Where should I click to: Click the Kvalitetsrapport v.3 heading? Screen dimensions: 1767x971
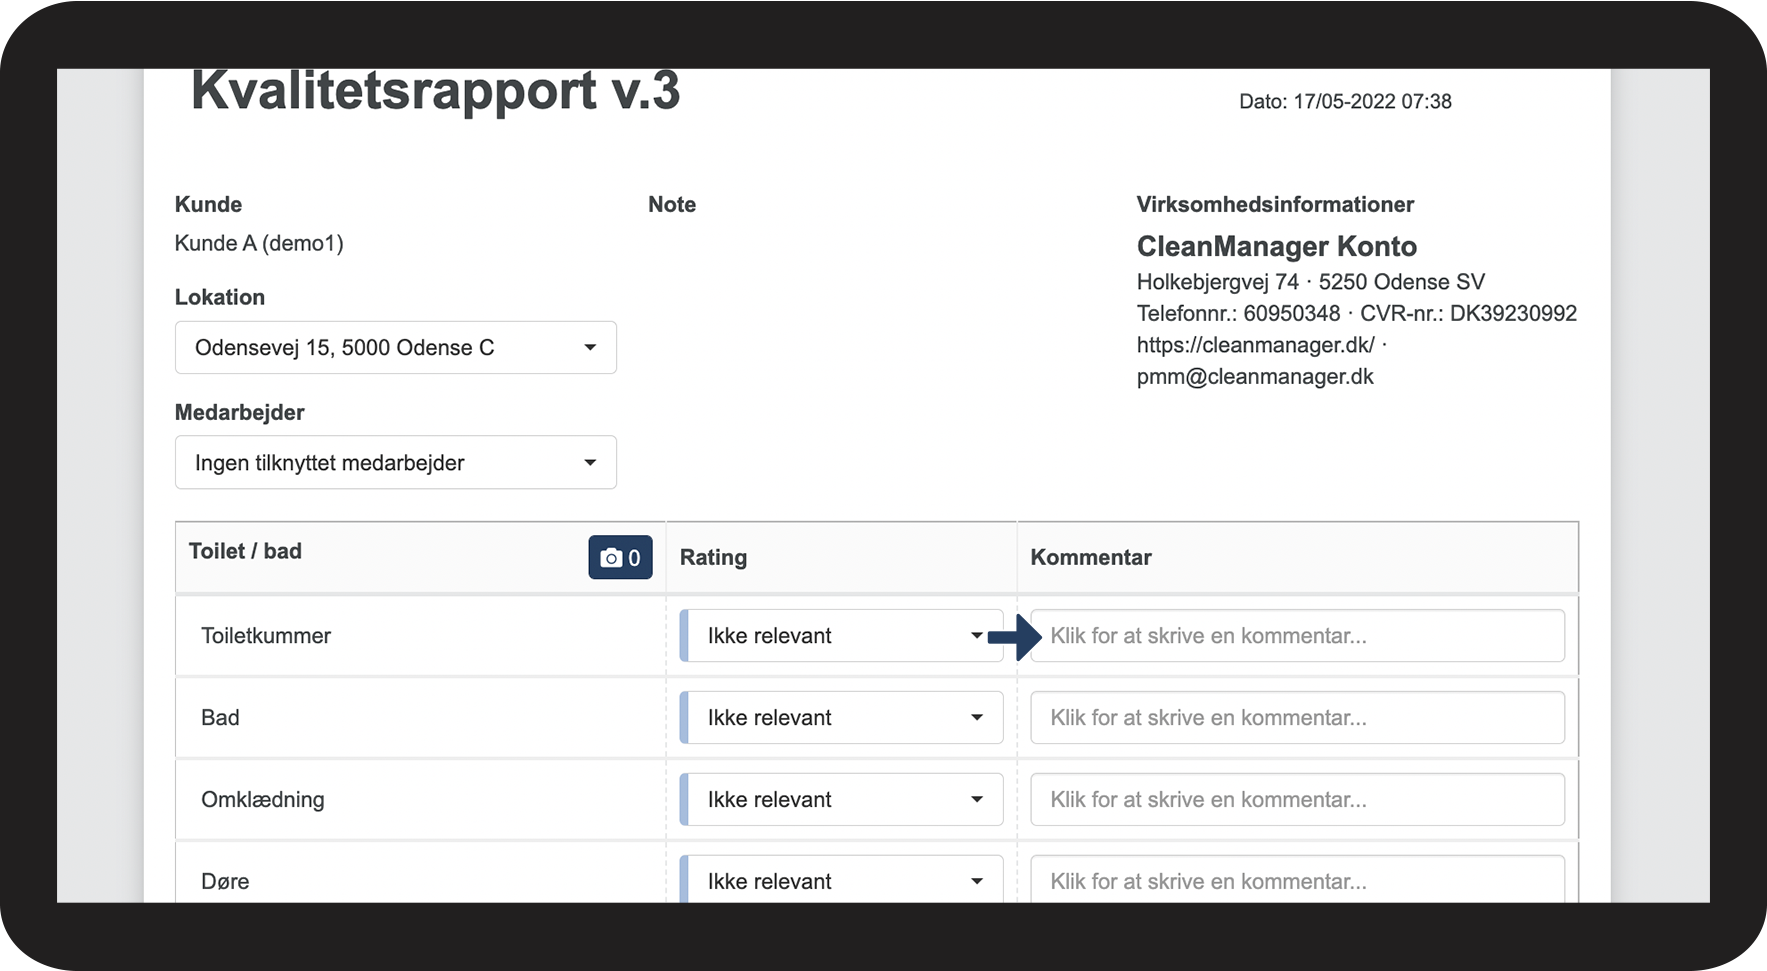click(x=436, y=91)
